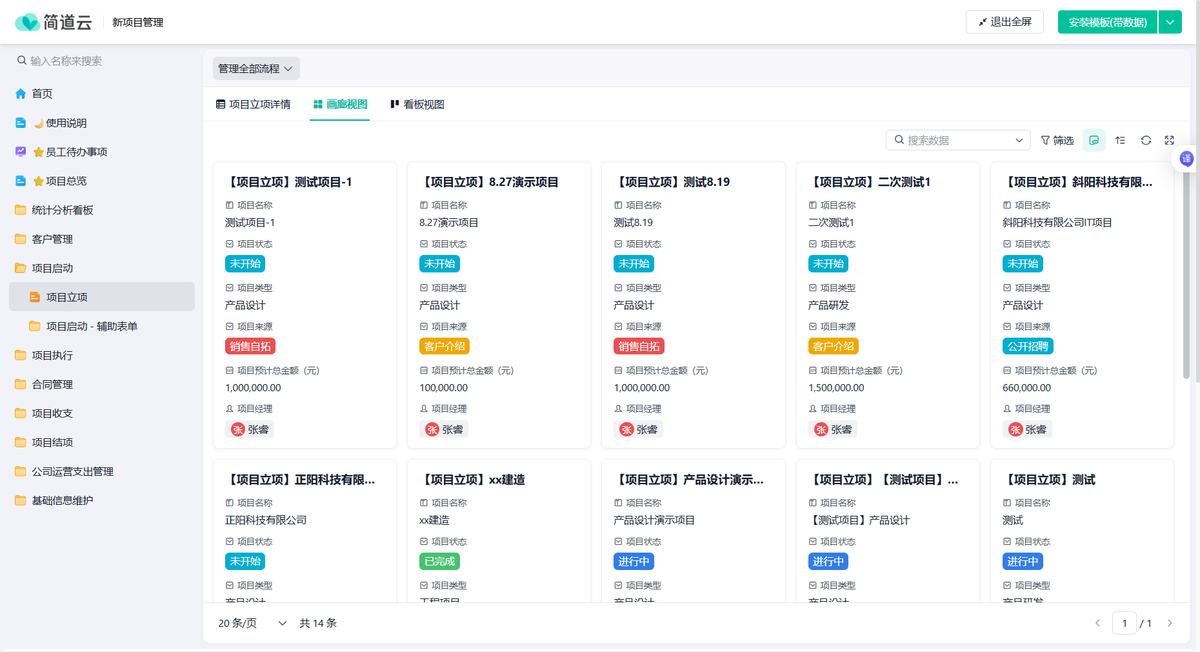Image resolution: width=1200 pixels, height=652 pixels.
Task: Open the 20 条/页 page size dropdown
Action: 252,623
